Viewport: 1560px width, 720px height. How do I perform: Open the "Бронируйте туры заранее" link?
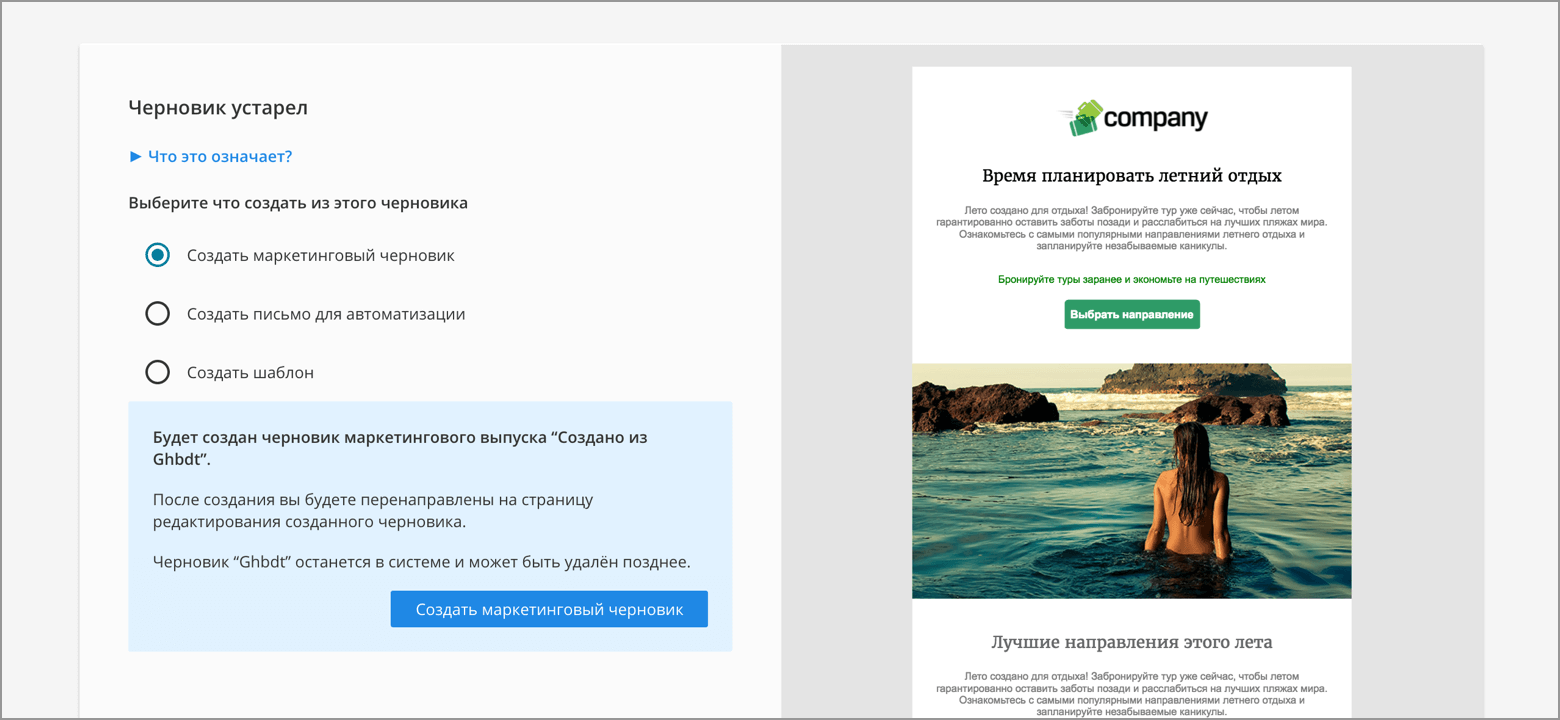1131,279
